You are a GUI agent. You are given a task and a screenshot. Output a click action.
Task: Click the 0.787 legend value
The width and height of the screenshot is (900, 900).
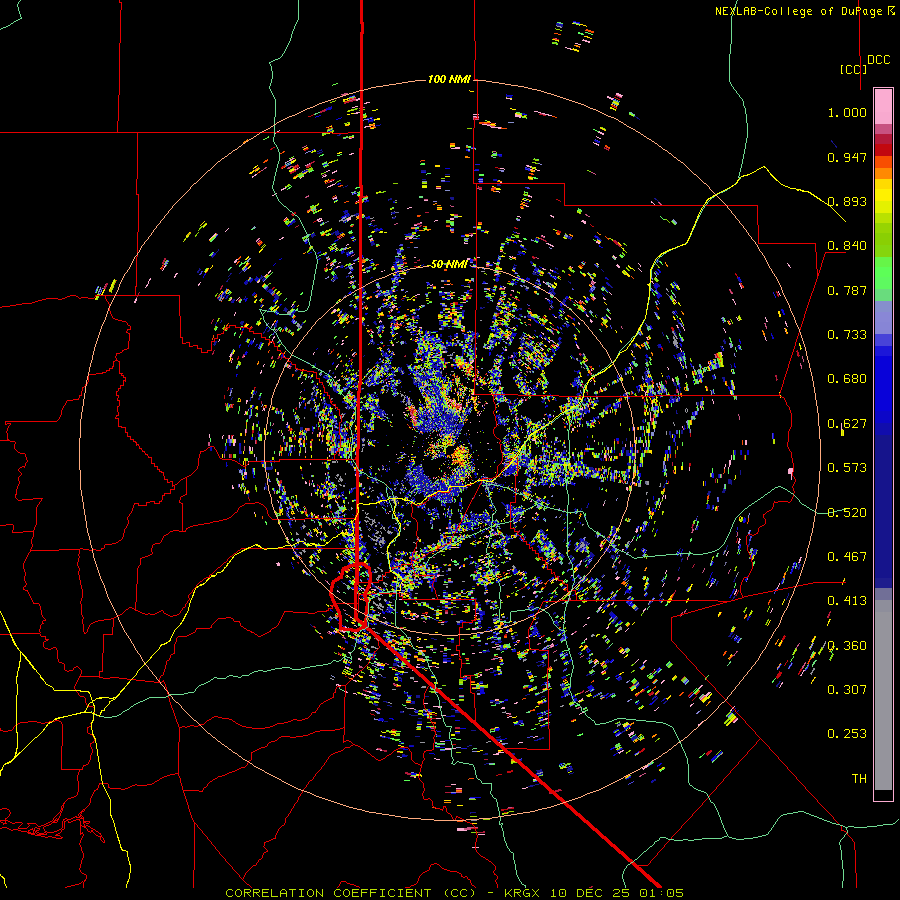click(x=847, y=290)
